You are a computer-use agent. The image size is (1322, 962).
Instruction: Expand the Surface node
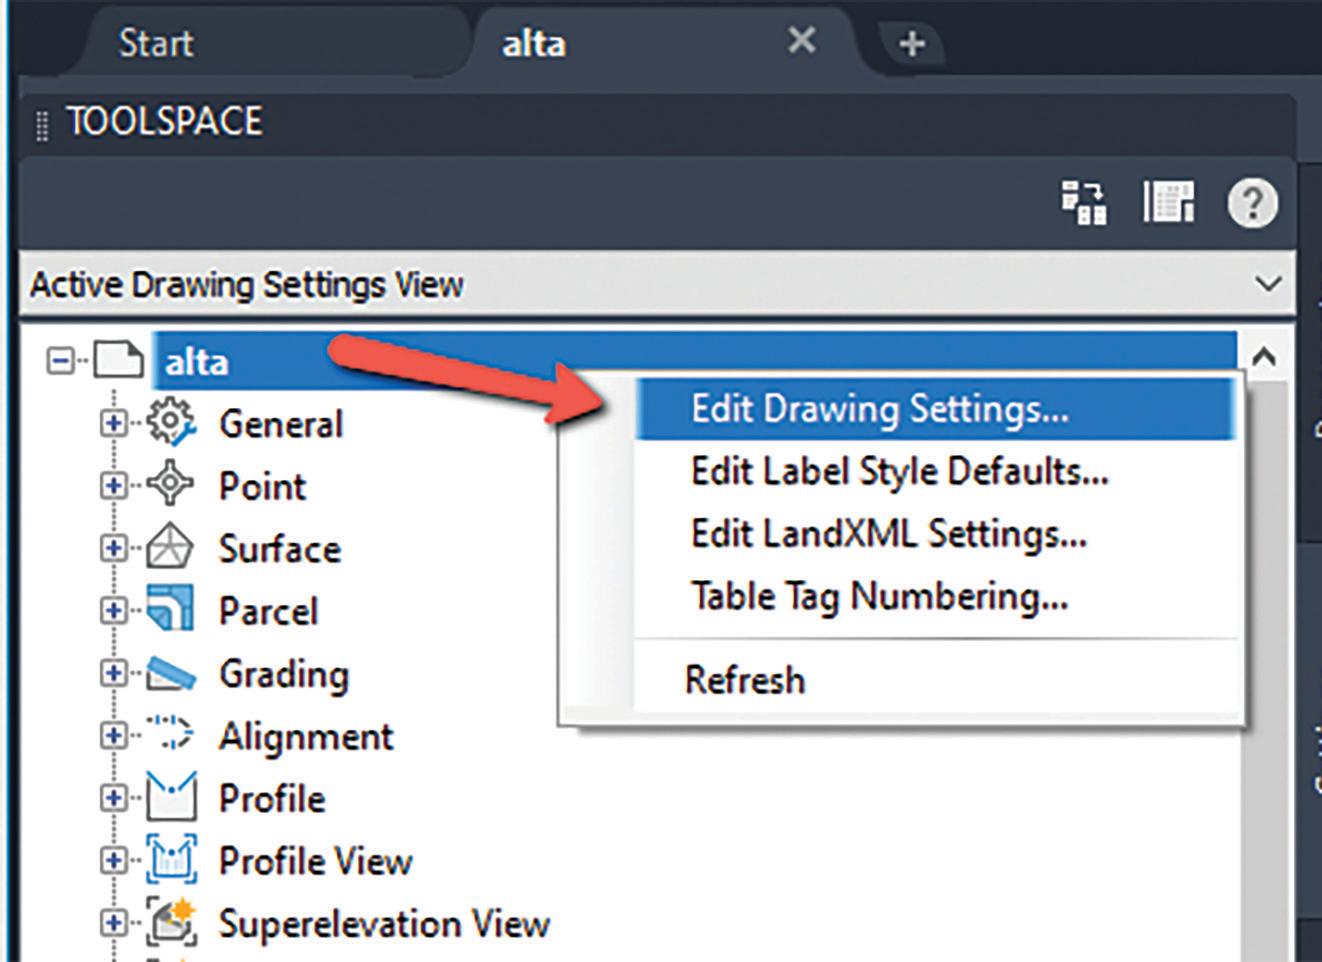(112, 548)
